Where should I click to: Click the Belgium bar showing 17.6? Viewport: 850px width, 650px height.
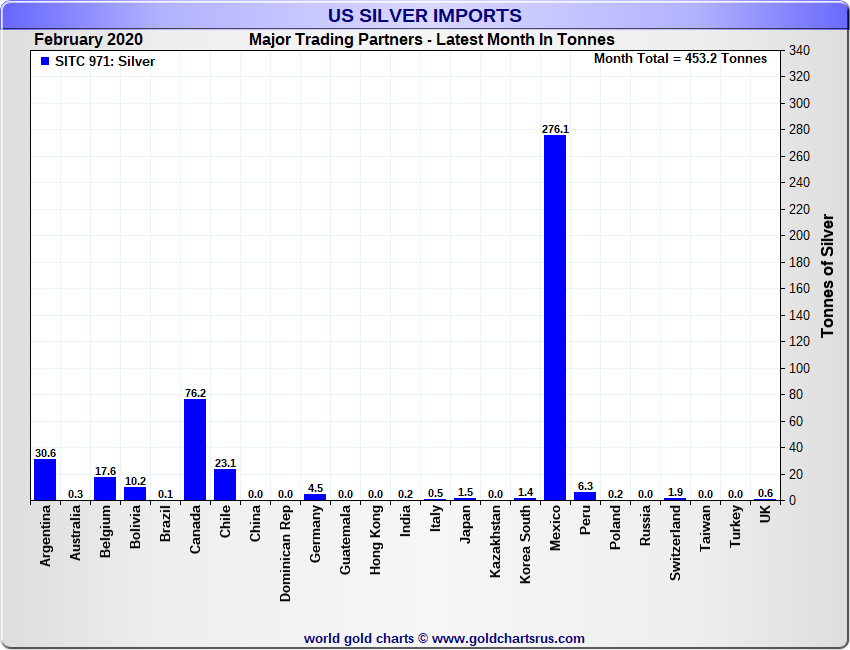[x=105, y=488]
